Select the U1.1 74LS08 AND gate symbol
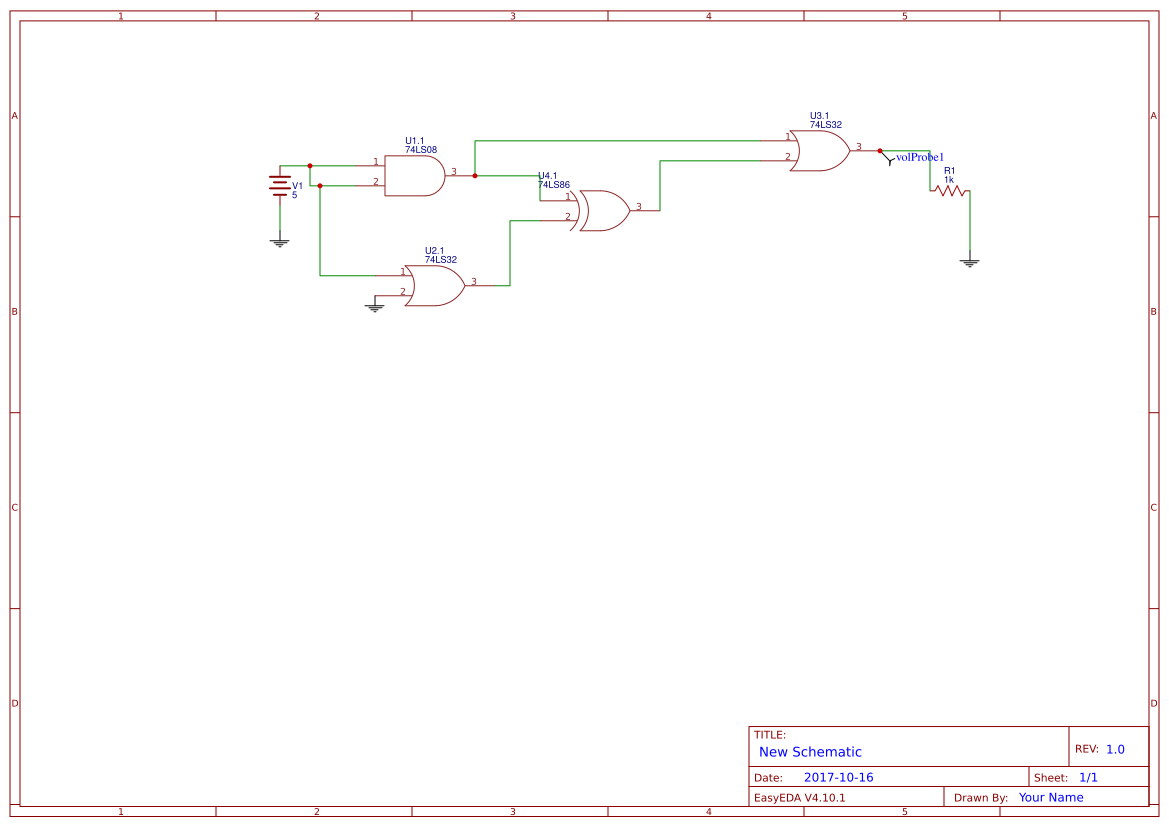Screen dimensions: 1169x827 click(x=415, y=176)
